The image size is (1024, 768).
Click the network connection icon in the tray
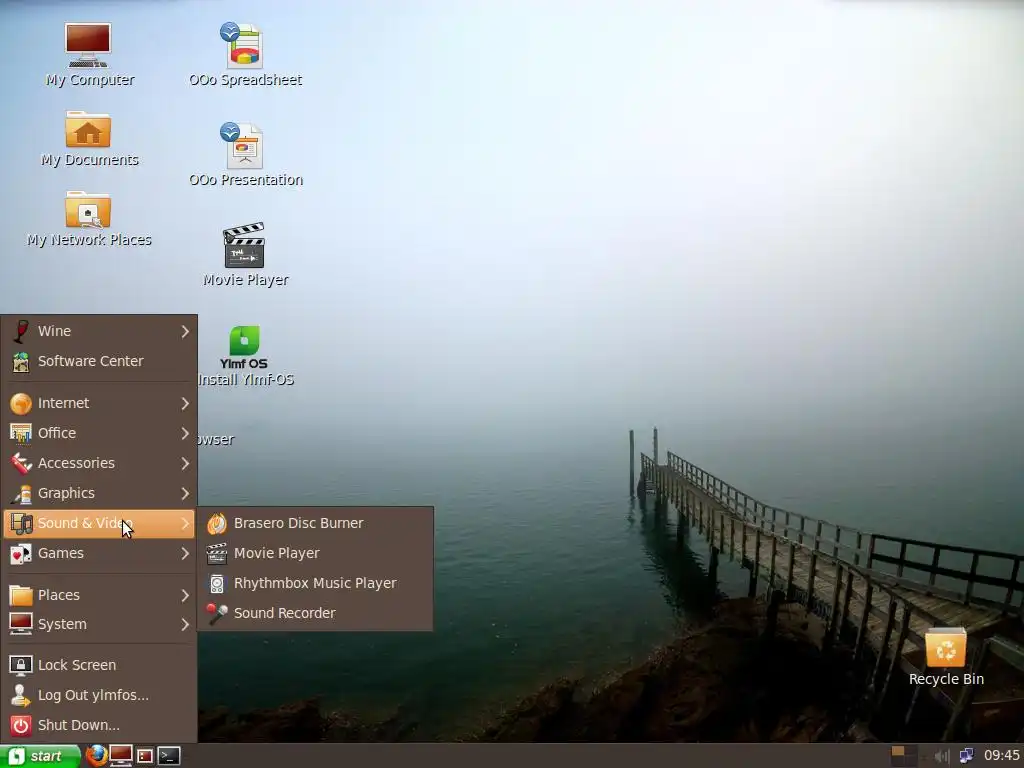[x=967, y=756]
